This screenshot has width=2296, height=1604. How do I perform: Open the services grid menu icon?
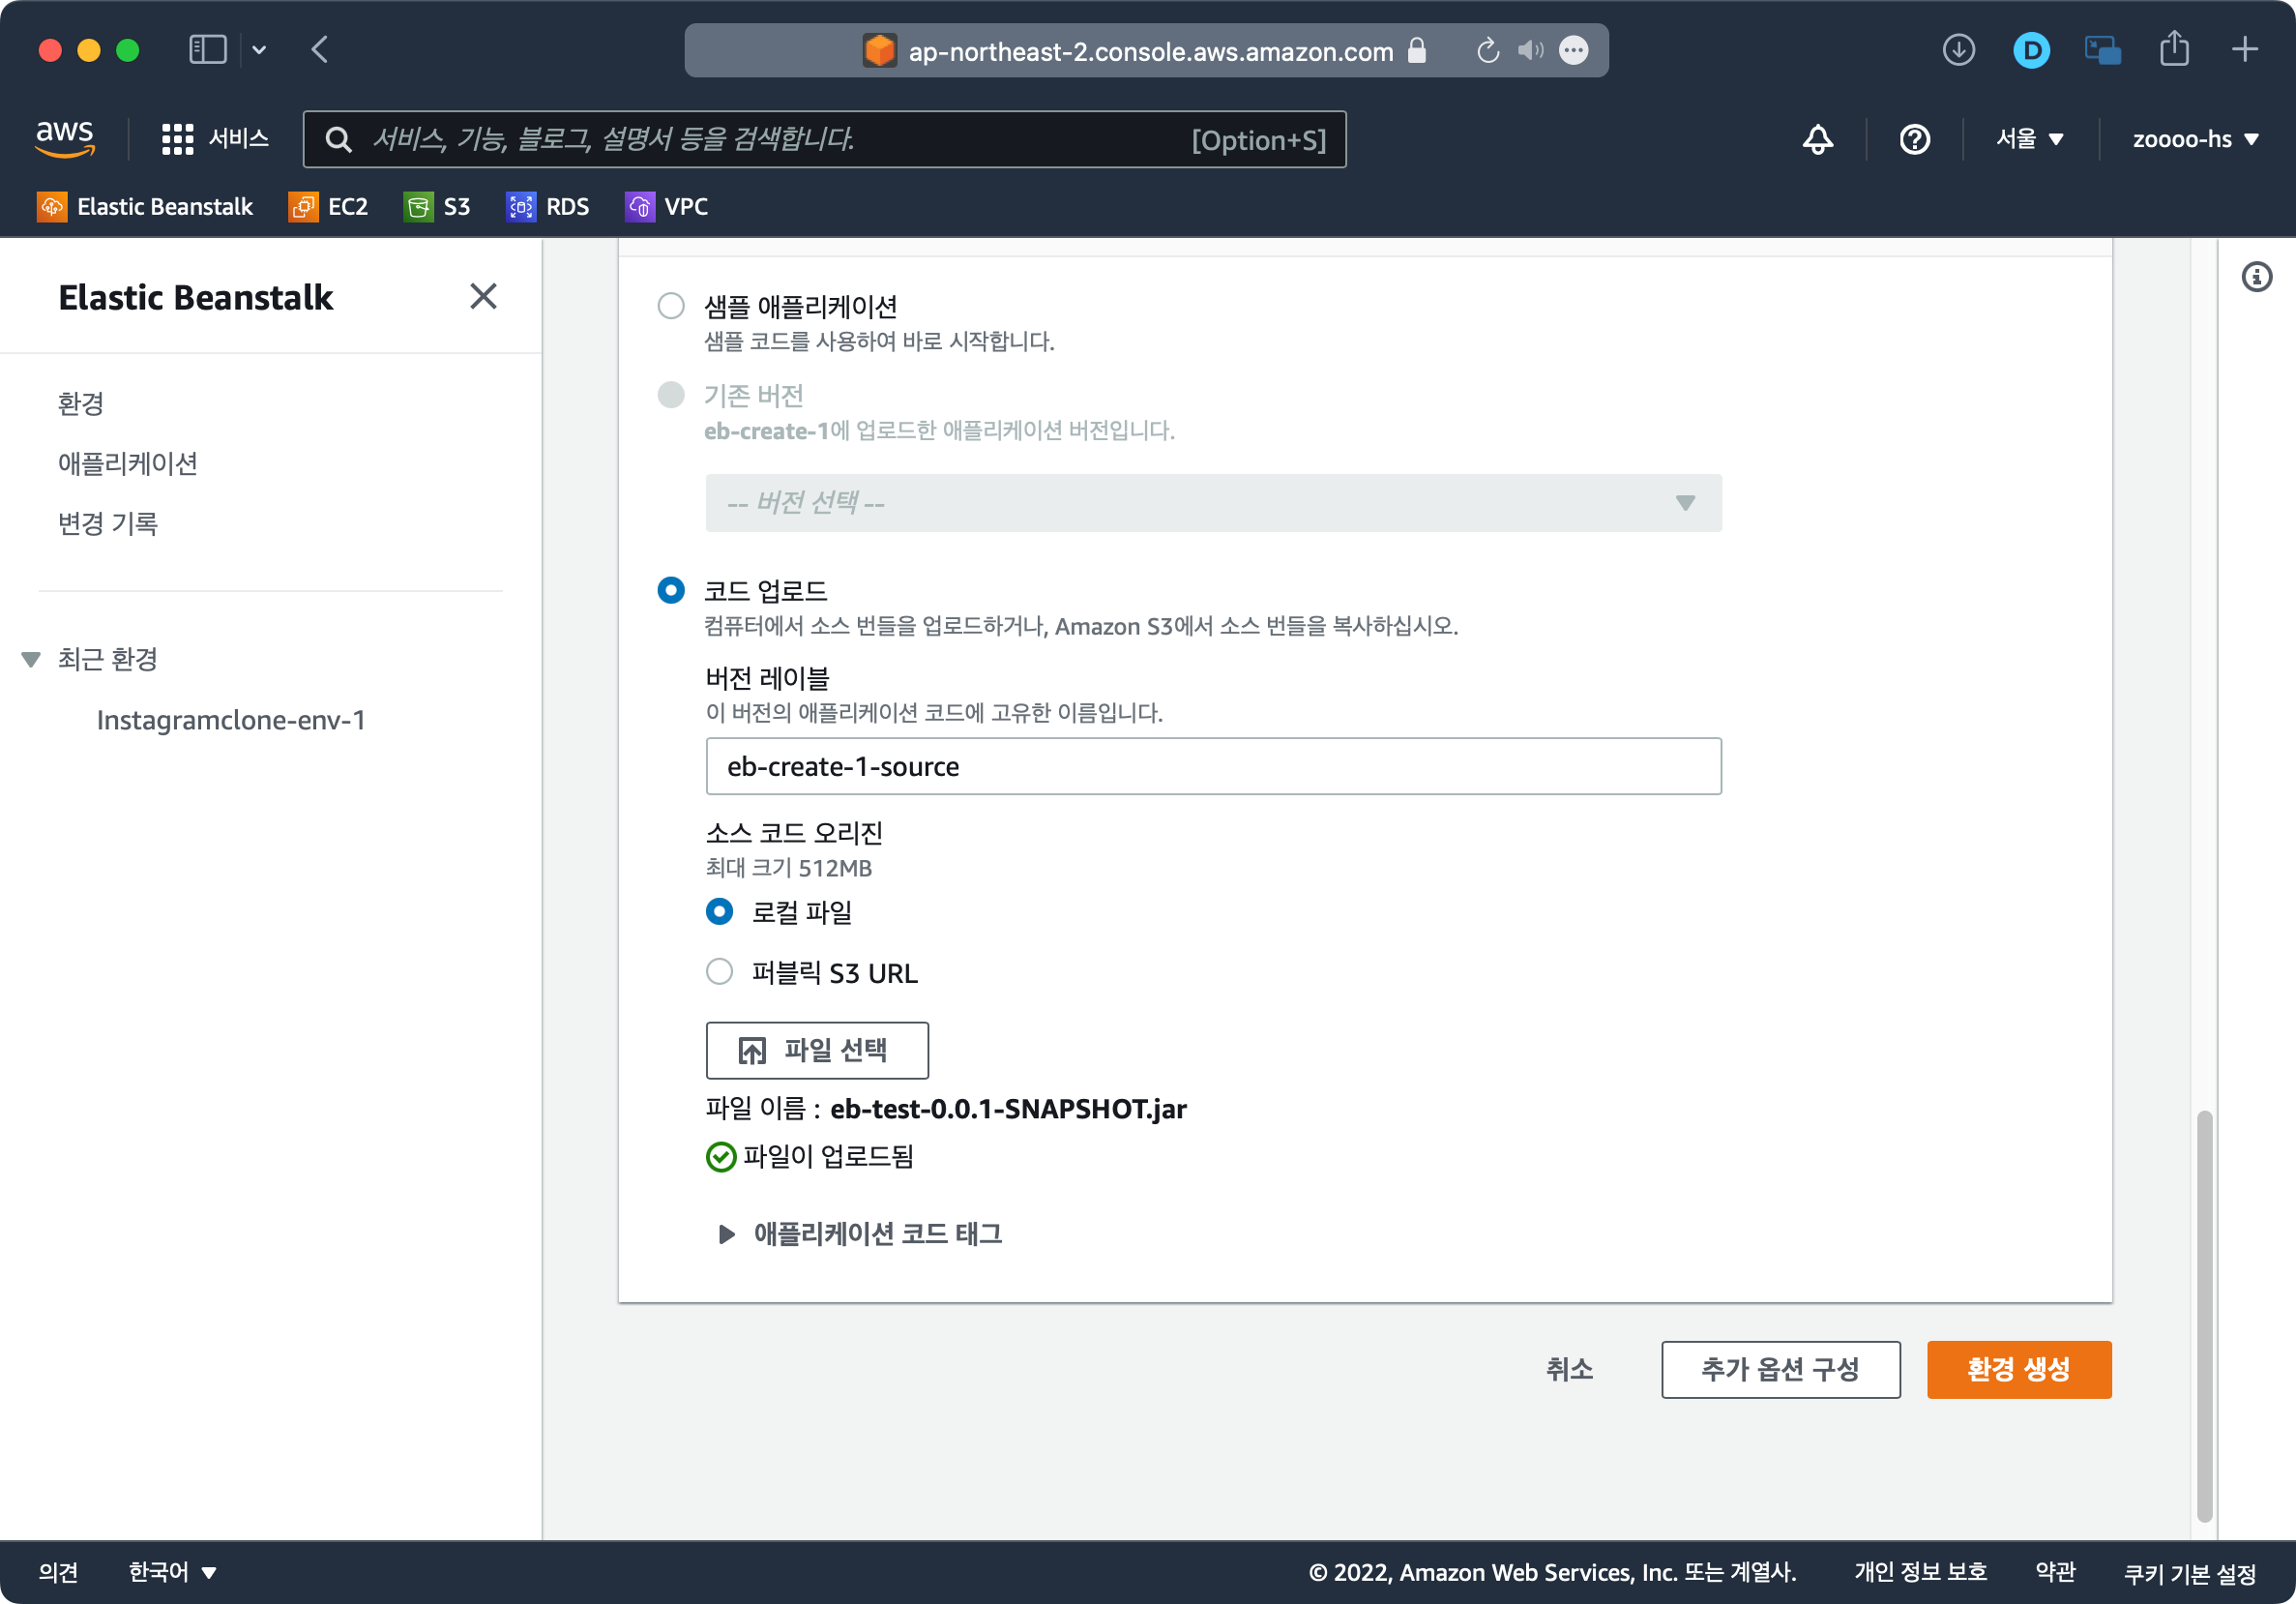click(x=177, y=139)
